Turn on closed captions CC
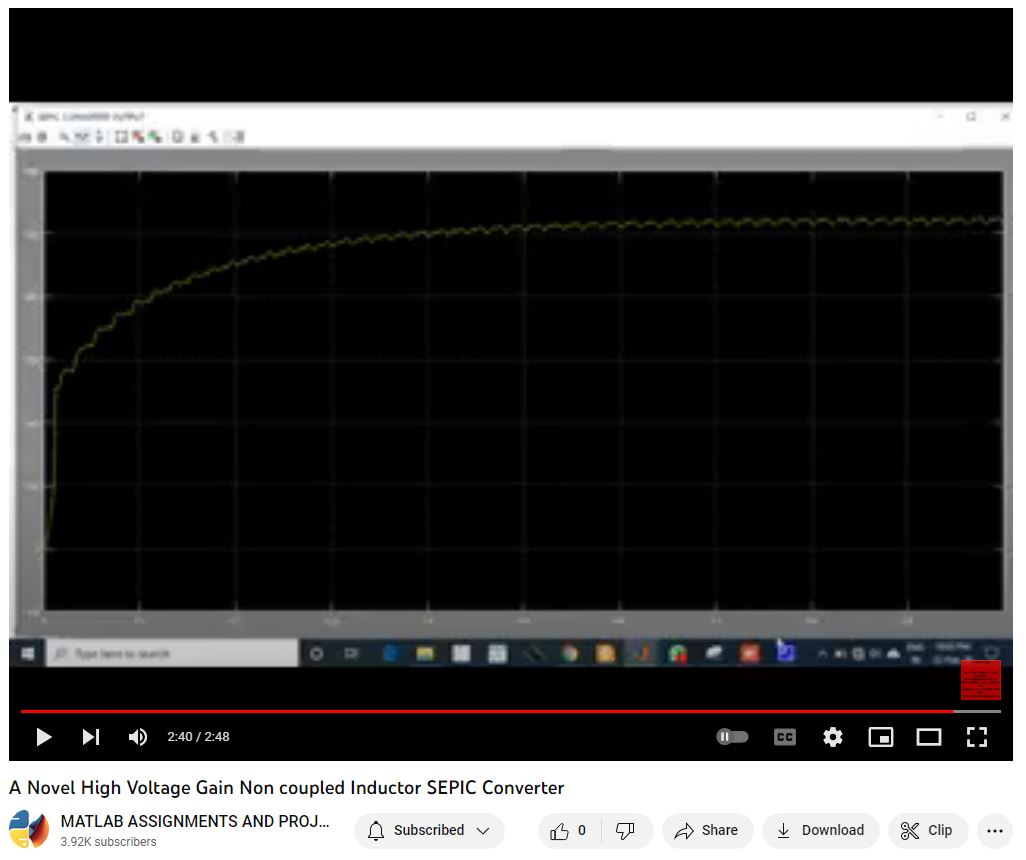 pos(785,737)
